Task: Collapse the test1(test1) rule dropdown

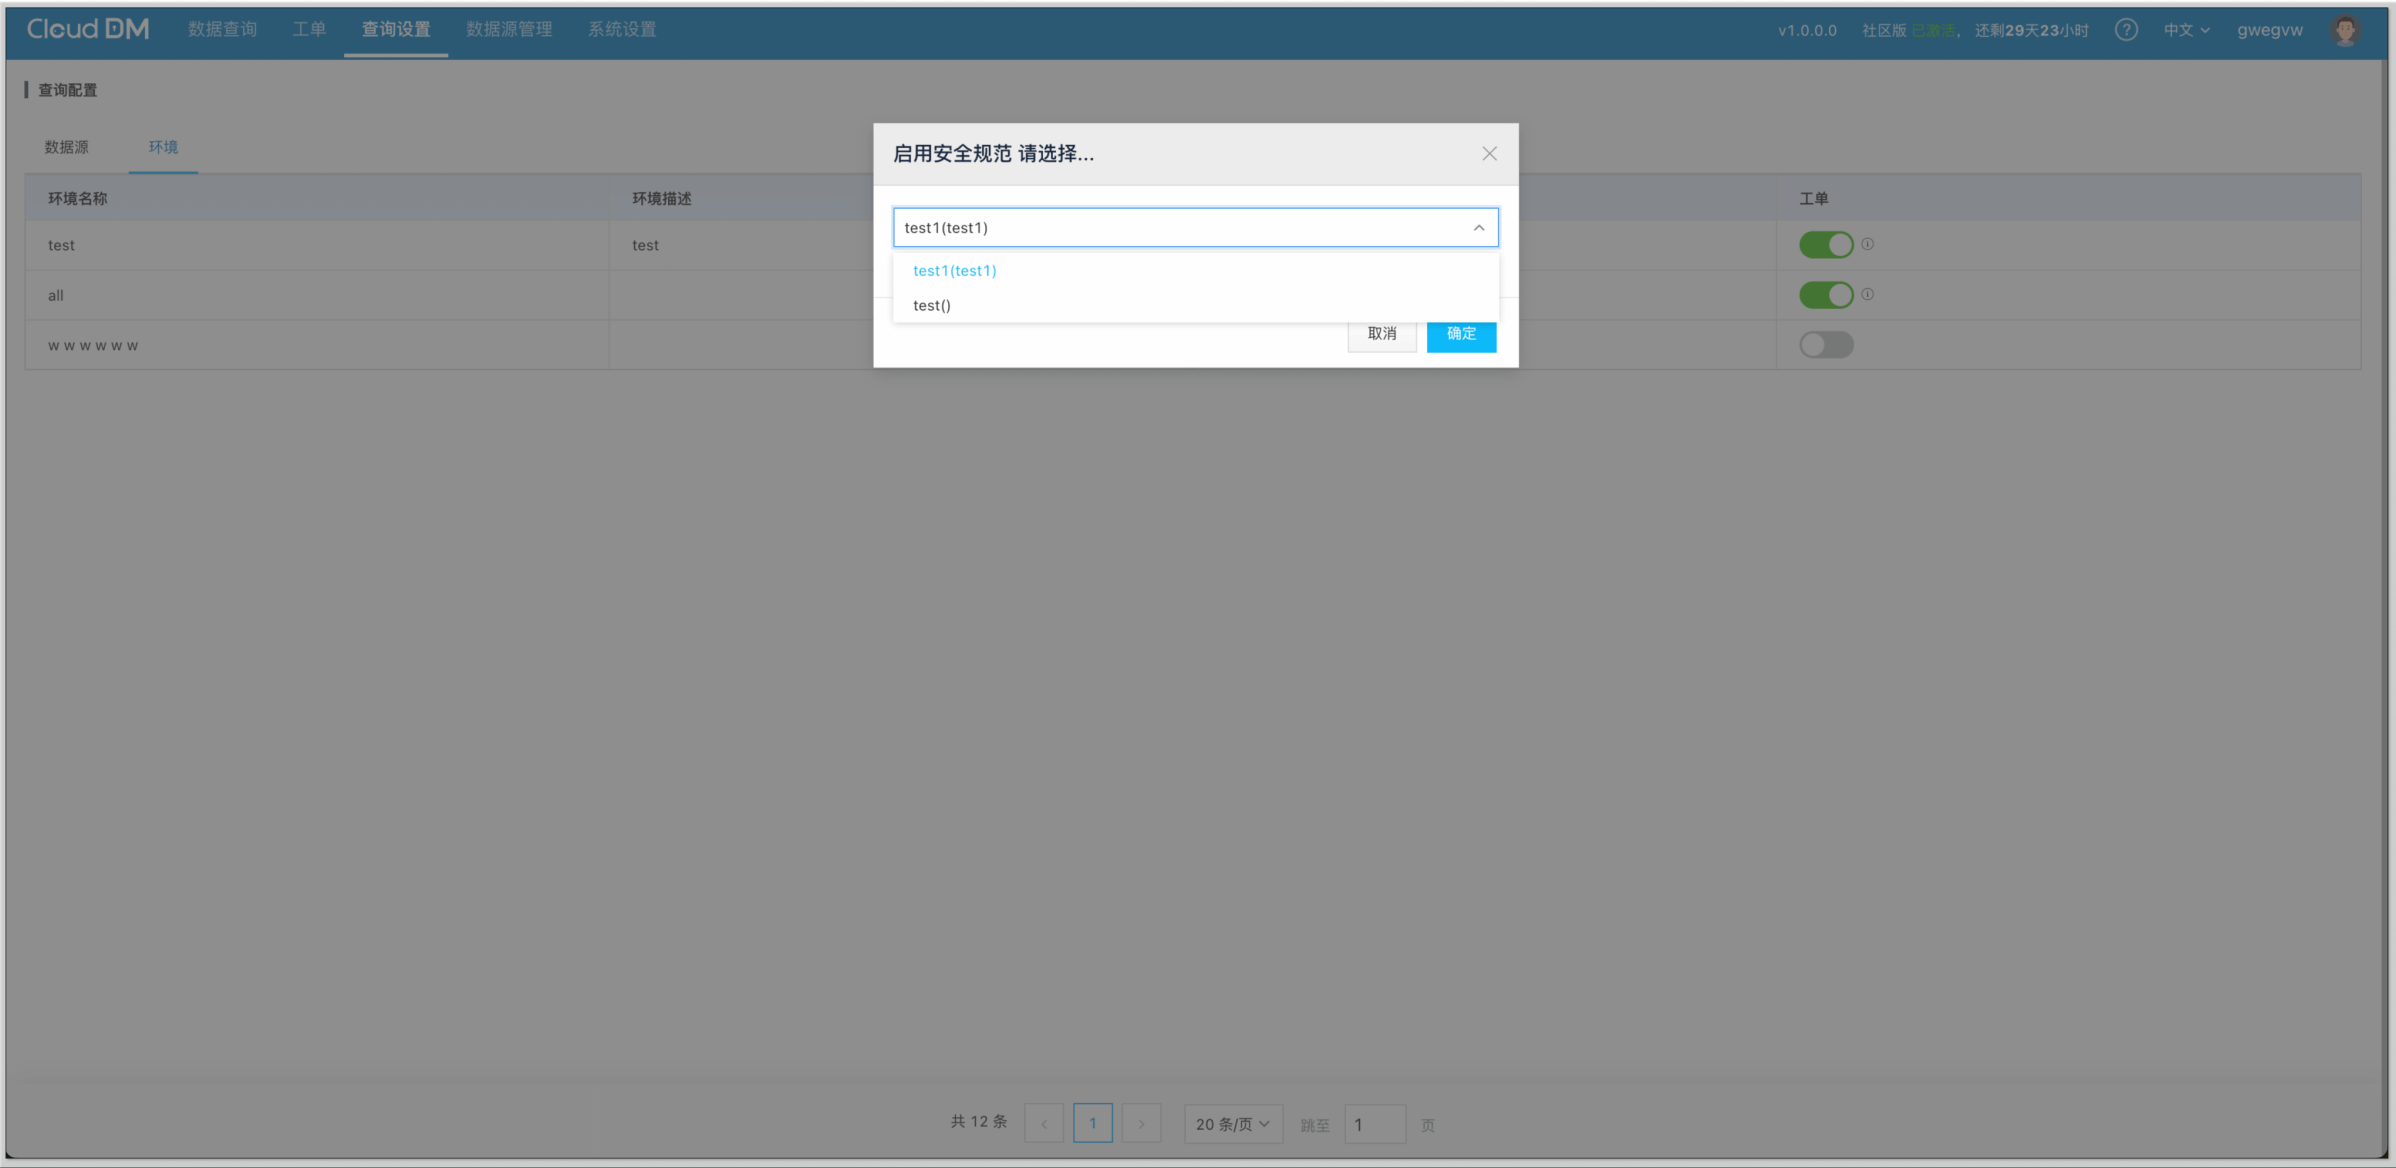Action: point(1478,228)
